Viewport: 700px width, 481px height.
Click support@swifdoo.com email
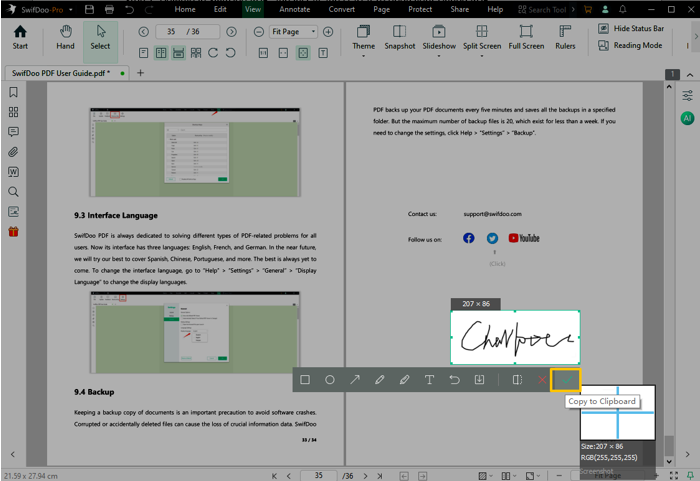tap(492, 214)
